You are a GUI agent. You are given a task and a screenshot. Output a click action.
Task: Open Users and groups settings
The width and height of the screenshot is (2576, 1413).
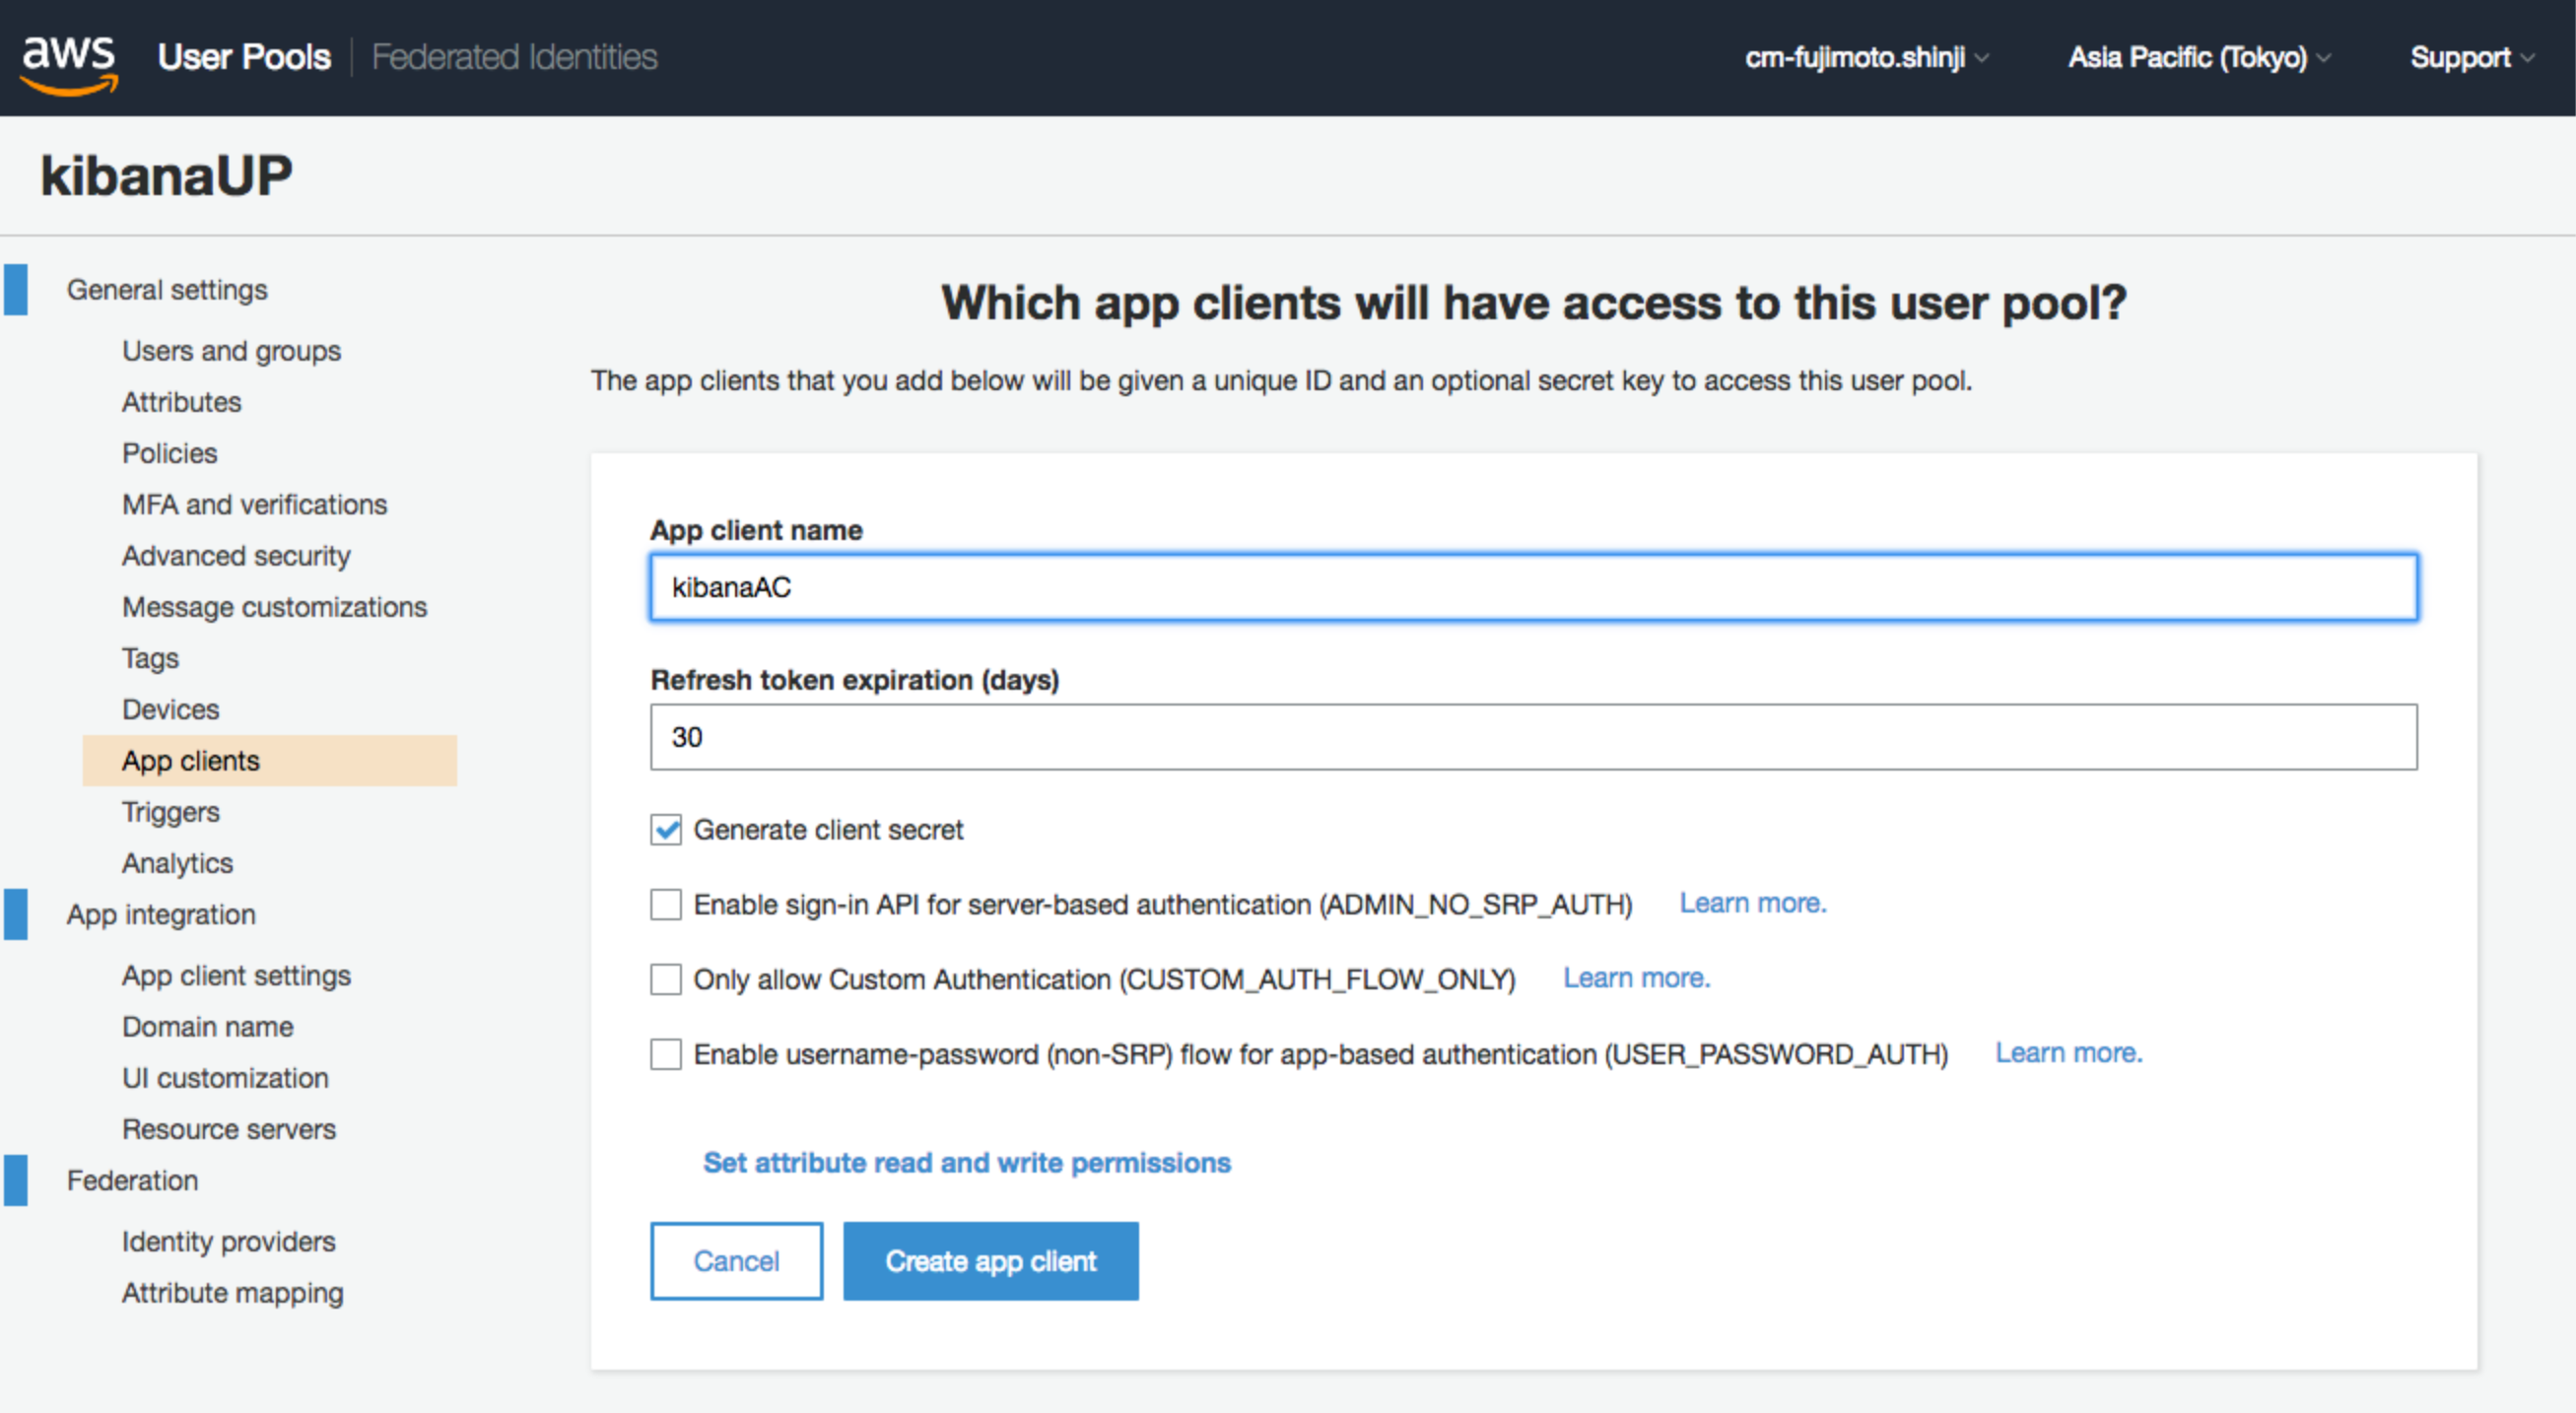pyautogui.click(x=231, y=351)
